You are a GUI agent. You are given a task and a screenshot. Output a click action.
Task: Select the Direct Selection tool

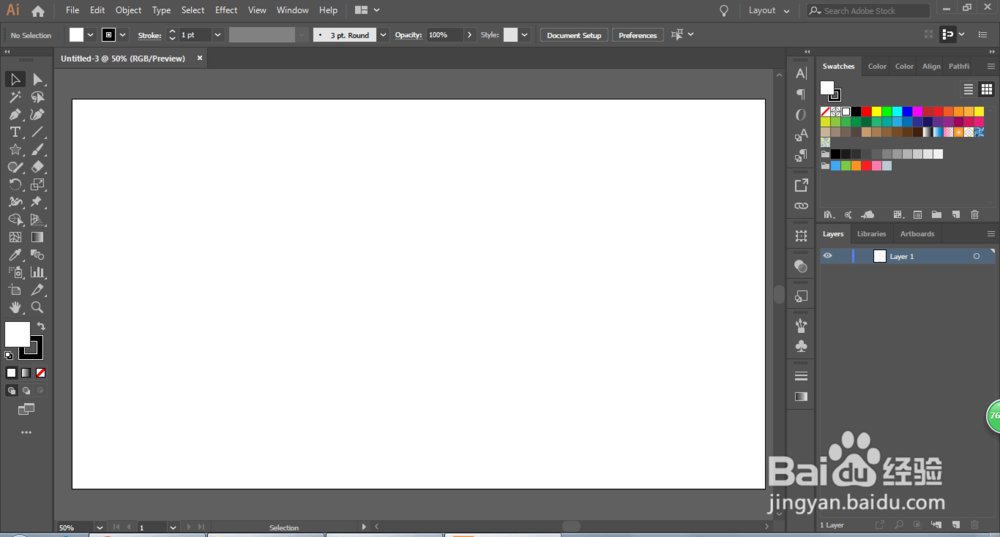pos(38,79)
